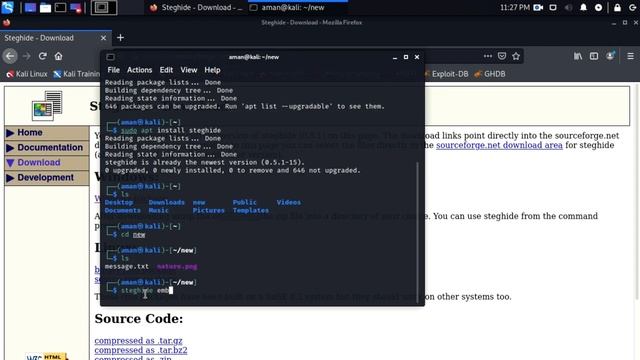Close the Steghide - Download tab
Image resolution: width=640 pixels, height=360 pixels.
click(x=103, y=38)
